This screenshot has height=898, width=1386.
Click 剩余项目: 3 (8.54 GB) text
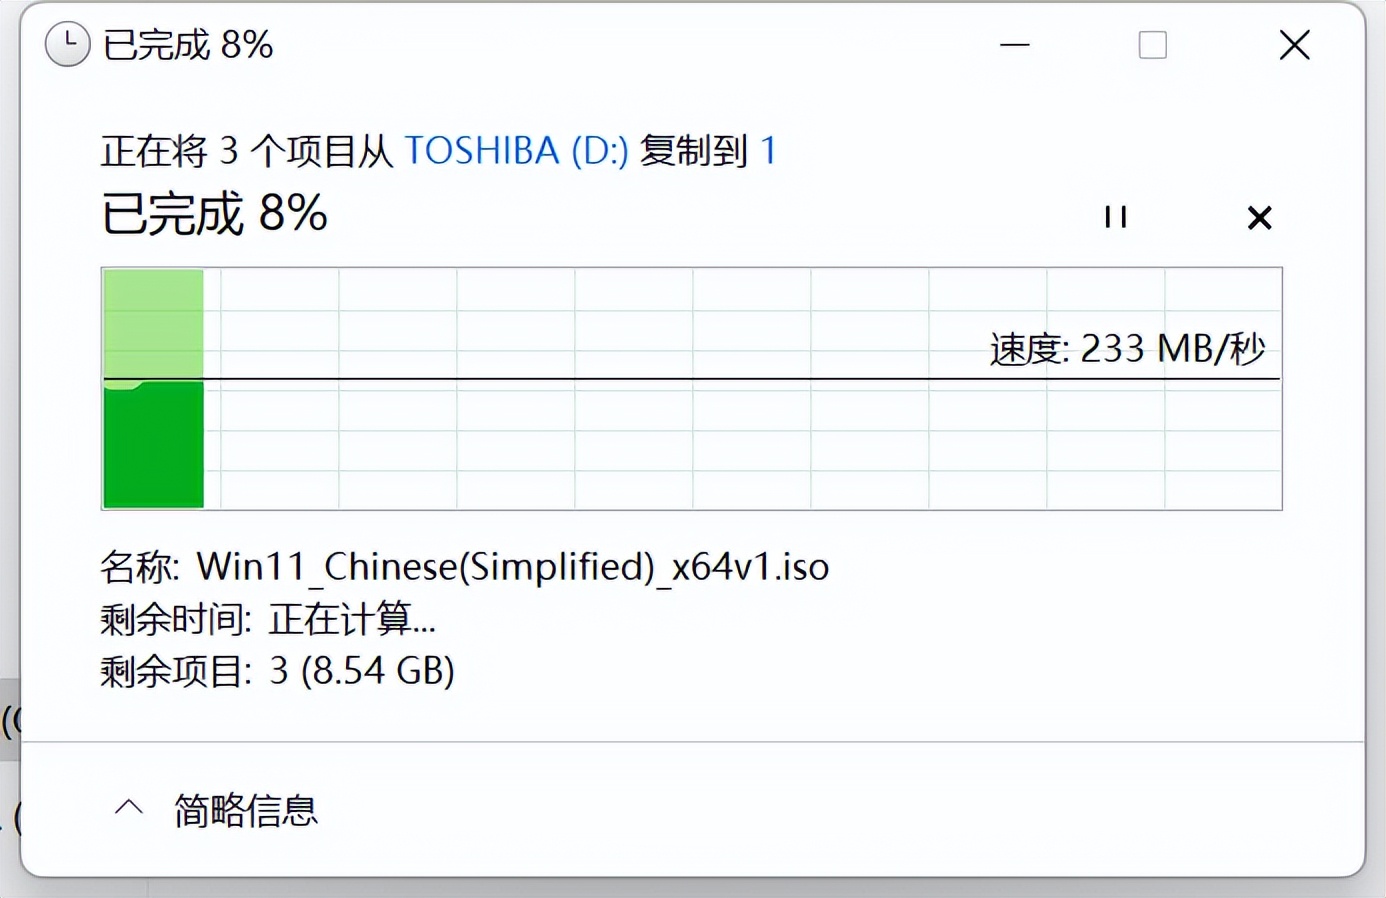pos(277,671)
